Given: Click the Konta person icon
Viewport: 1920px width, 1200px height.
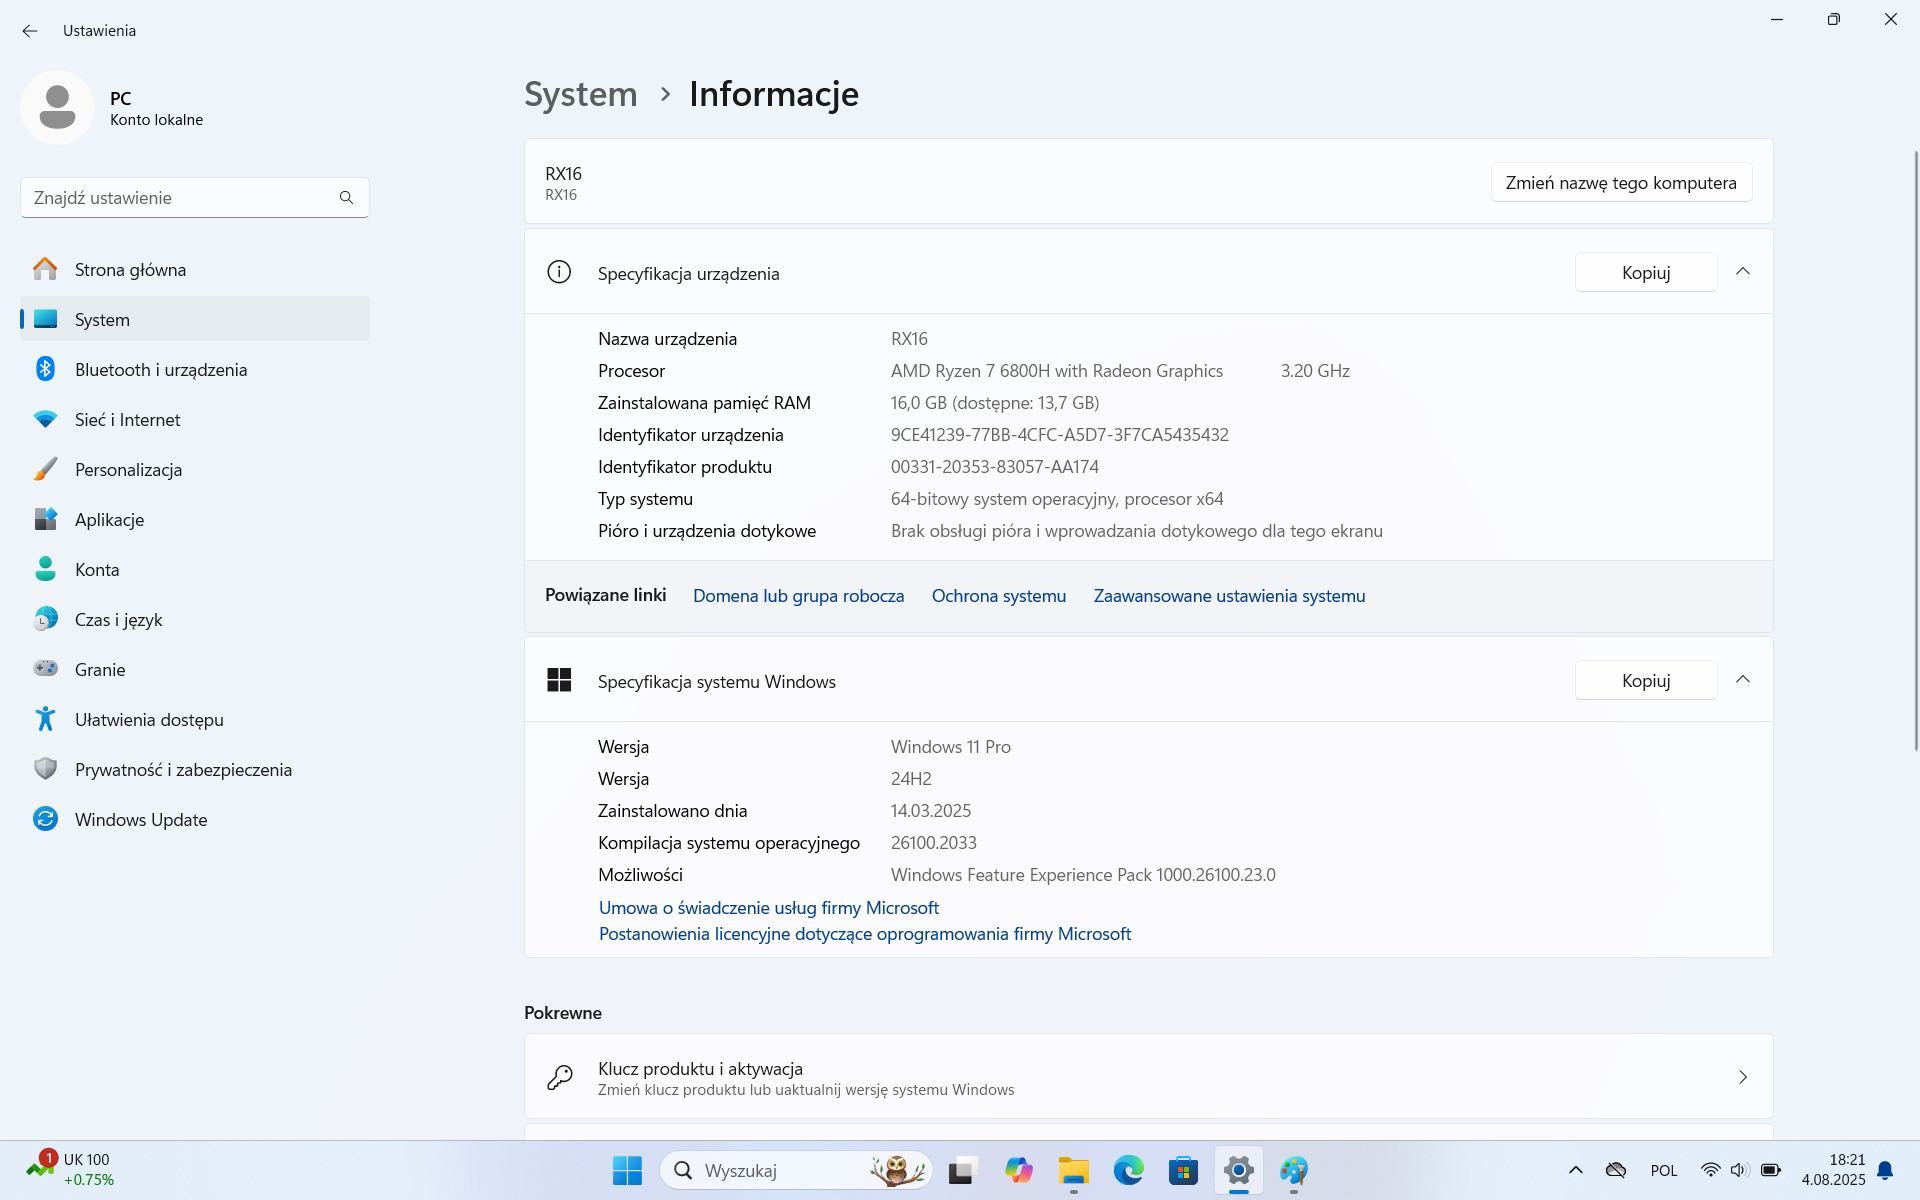Looking at the screenshot, I should pos(45,569).
